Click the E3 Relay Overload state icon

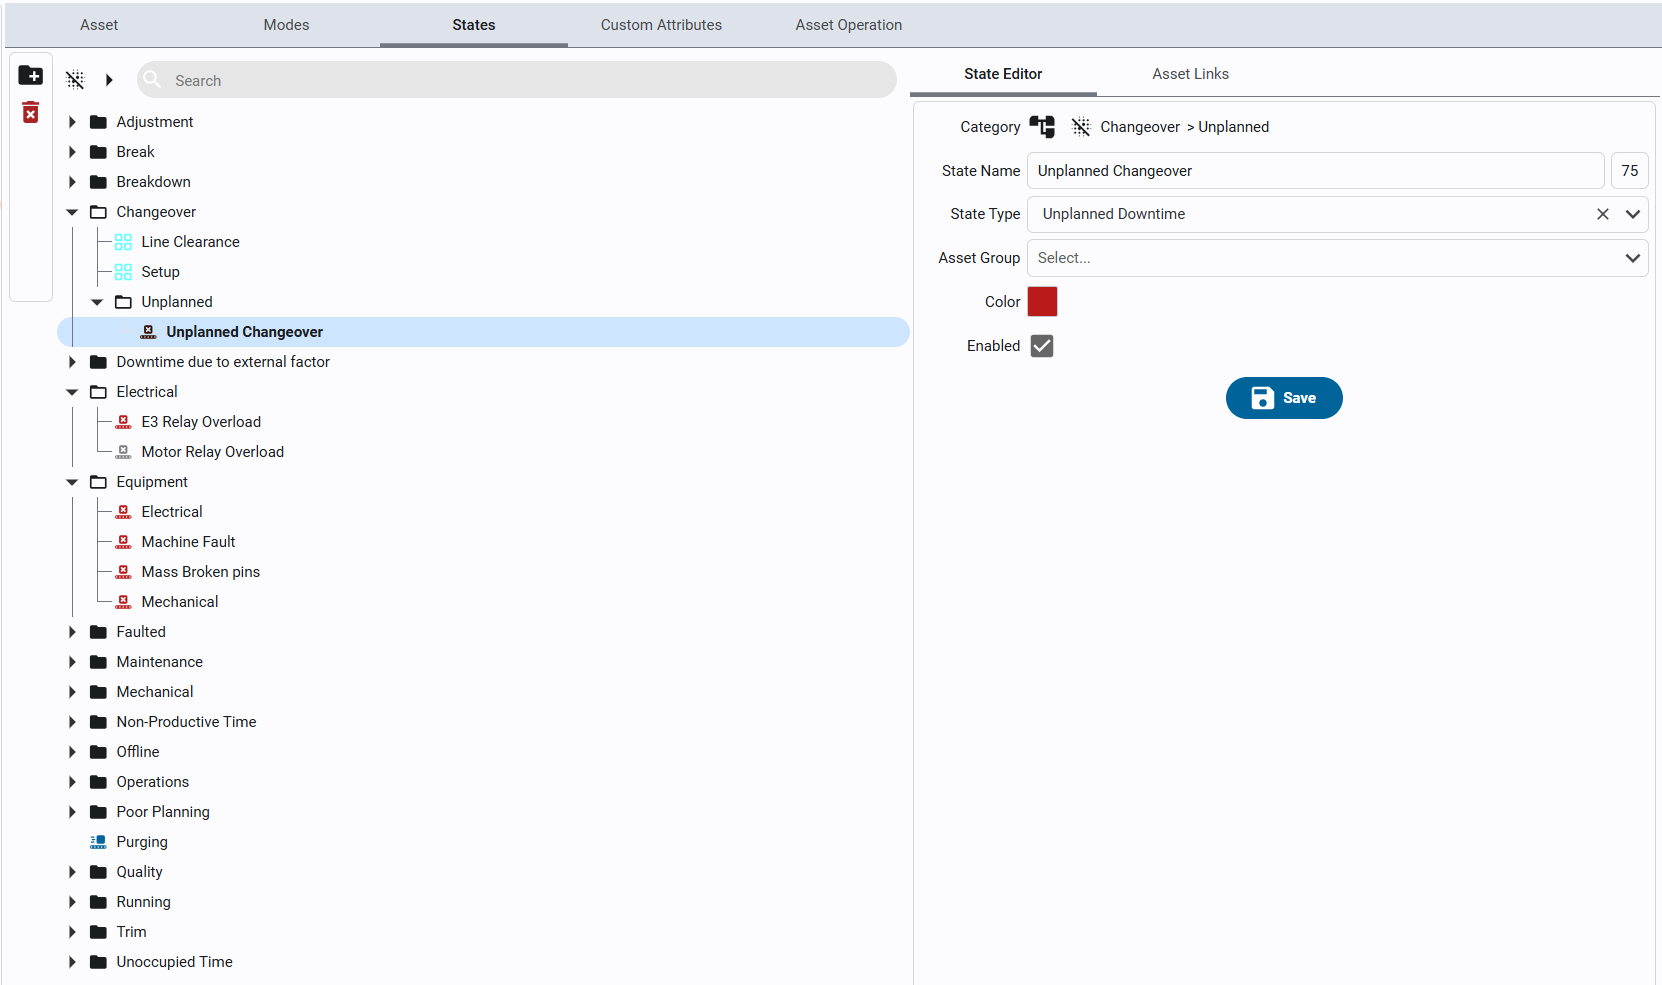click(x=123, y=422)
